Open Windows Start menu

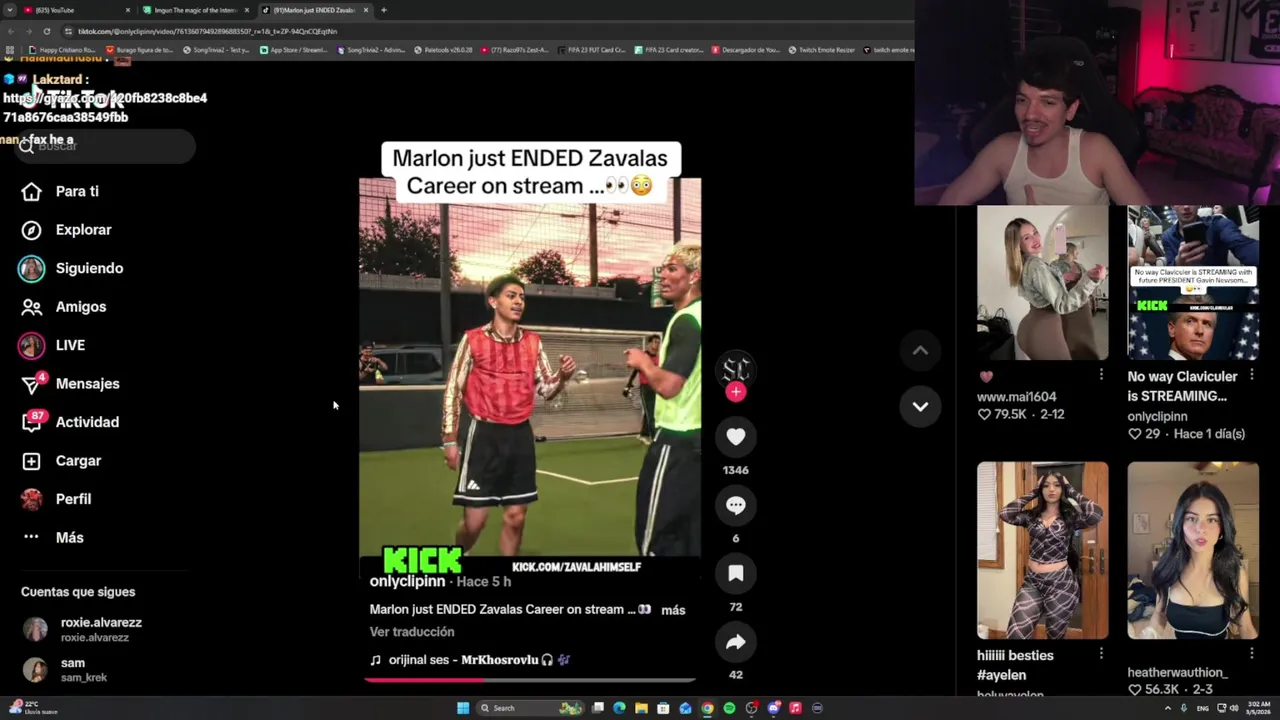[462, 708]
